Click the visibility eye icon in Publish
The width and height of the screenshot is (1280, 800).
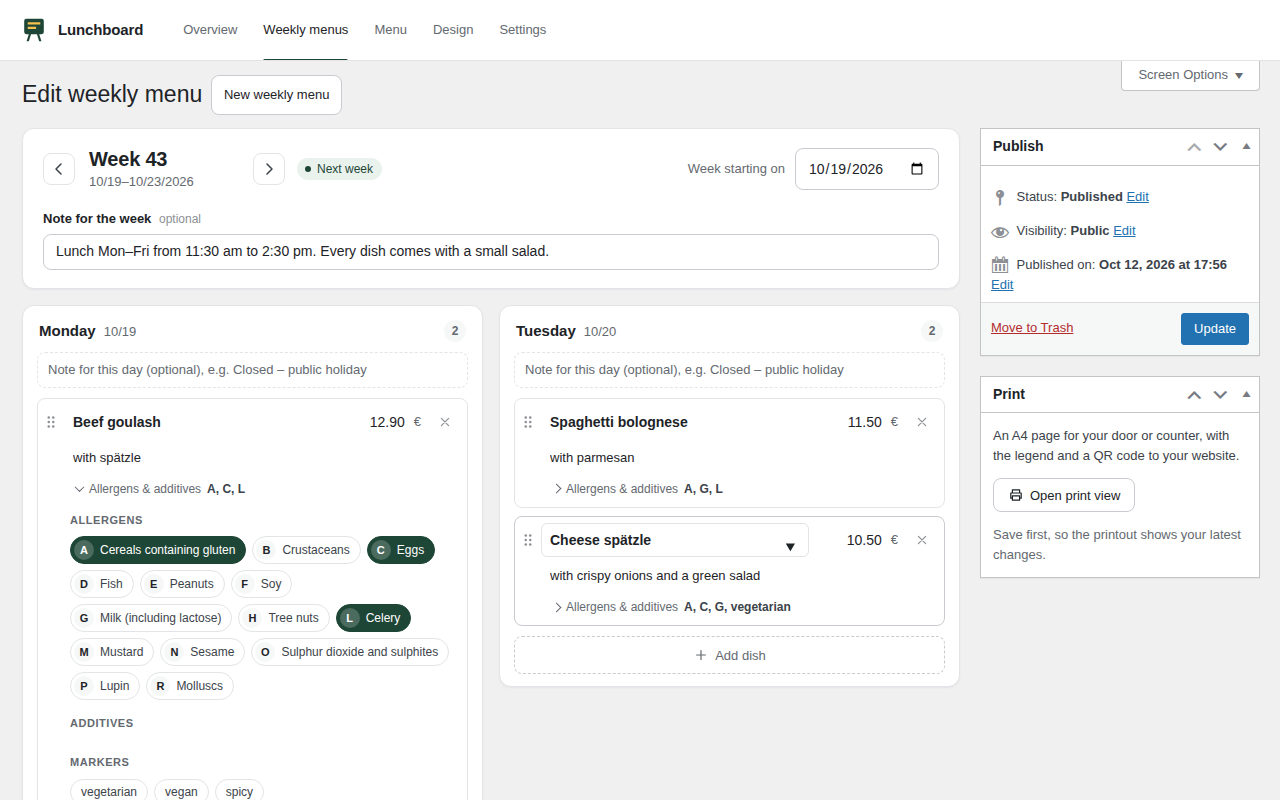coord(1000,231)
